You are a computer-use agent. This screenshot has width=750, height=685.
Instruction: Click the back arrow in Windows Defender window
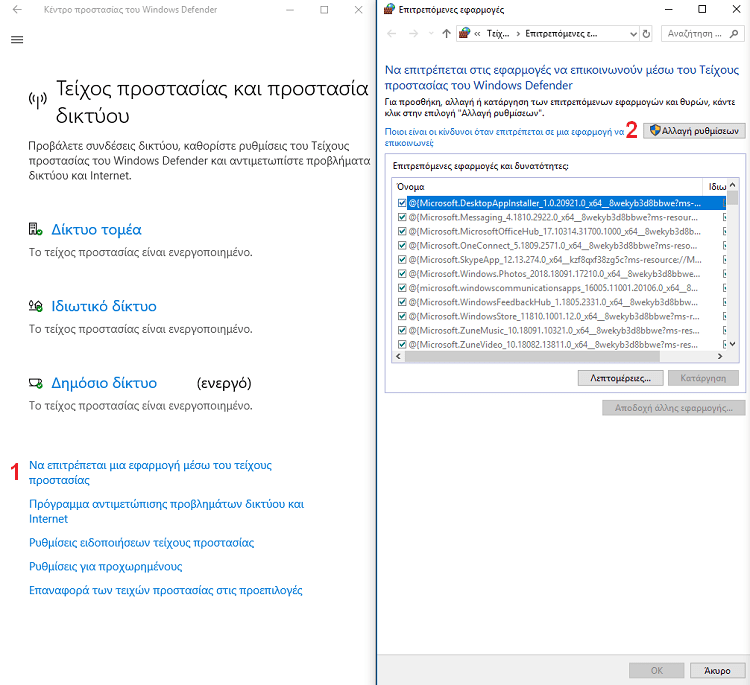tap(17, 10)
